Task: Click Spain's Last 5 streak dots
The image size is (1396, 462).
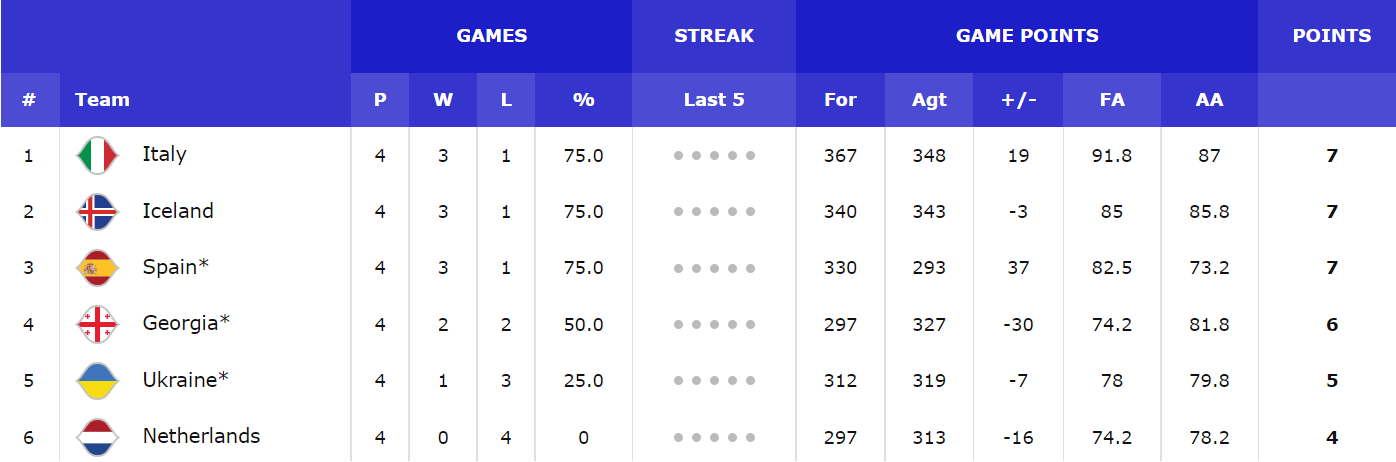Action: tap(714, 268)
